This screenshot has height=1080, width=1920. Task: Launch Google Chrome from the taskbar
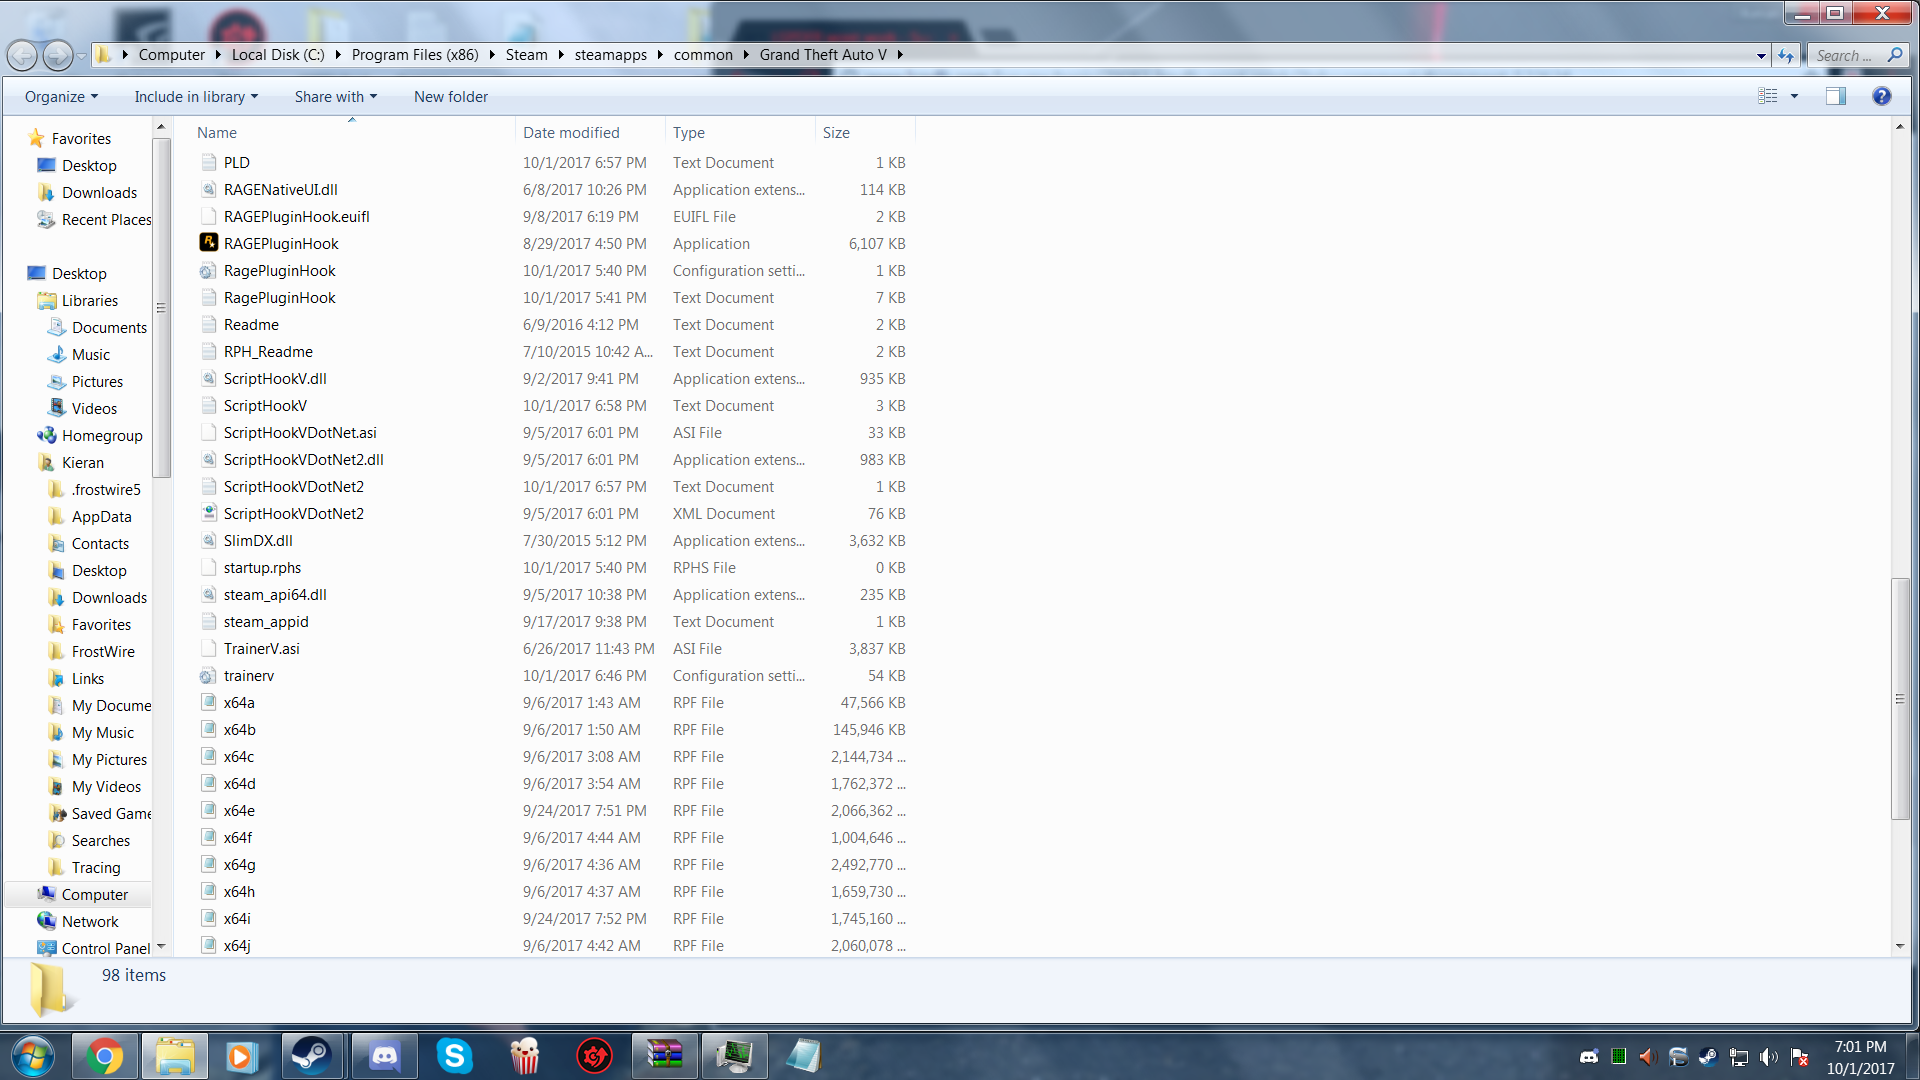click(x=104, y=1056)
